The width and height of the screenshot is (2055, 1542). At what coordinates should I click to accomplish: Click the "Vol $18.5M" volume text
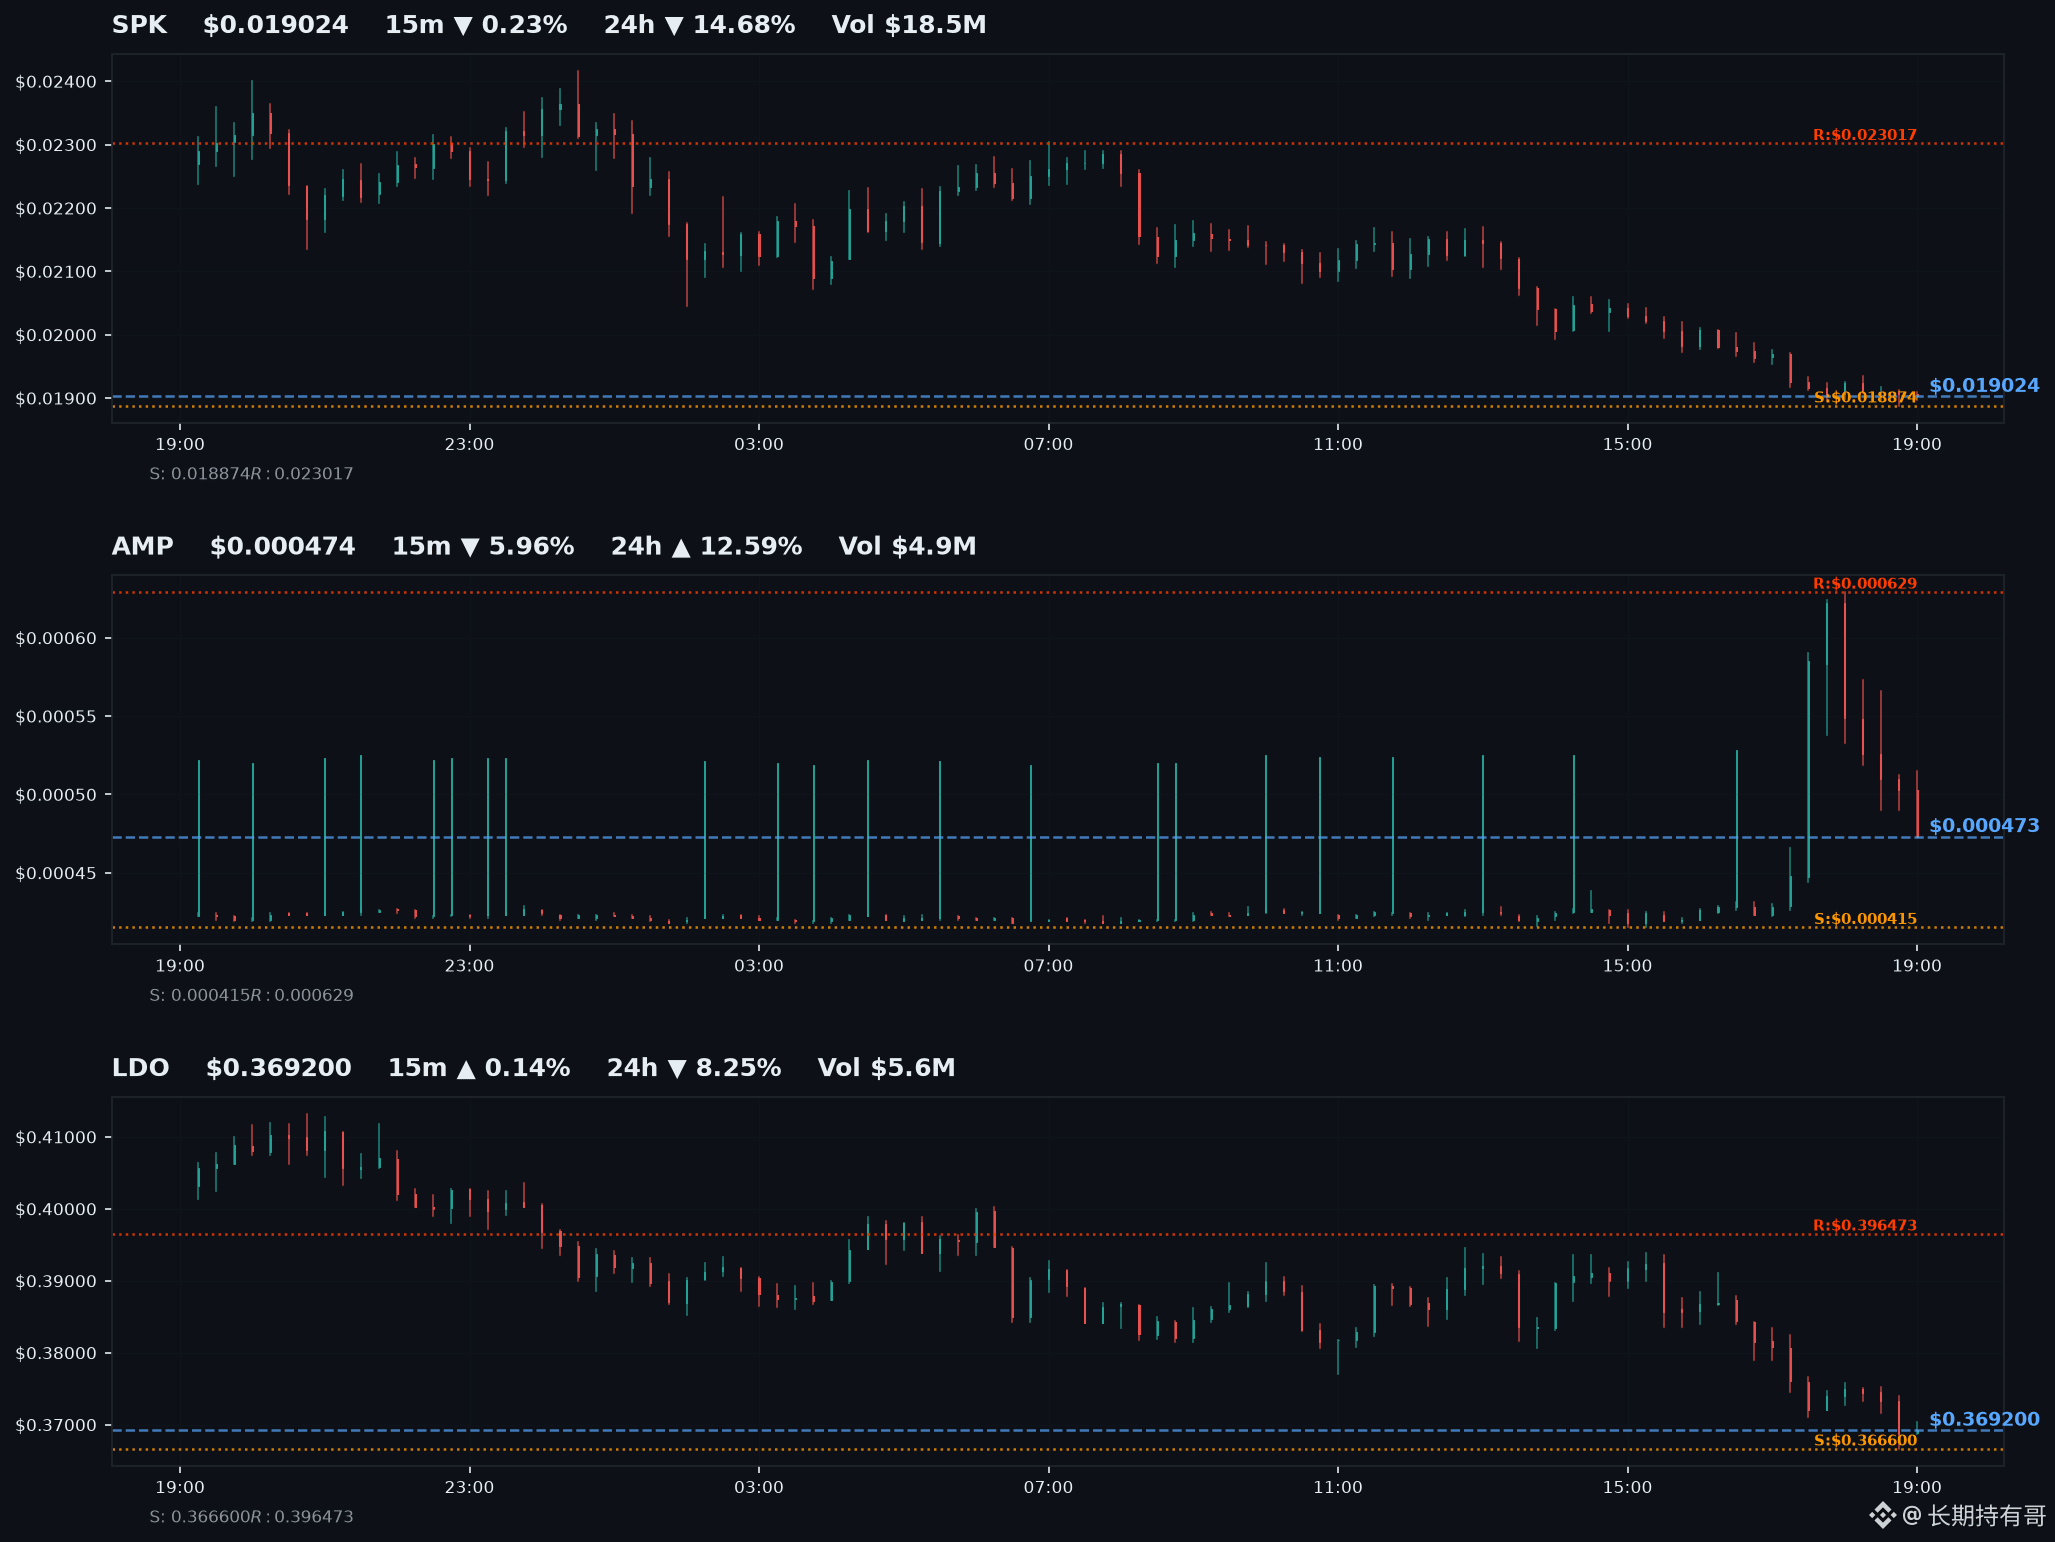[909, 25]
